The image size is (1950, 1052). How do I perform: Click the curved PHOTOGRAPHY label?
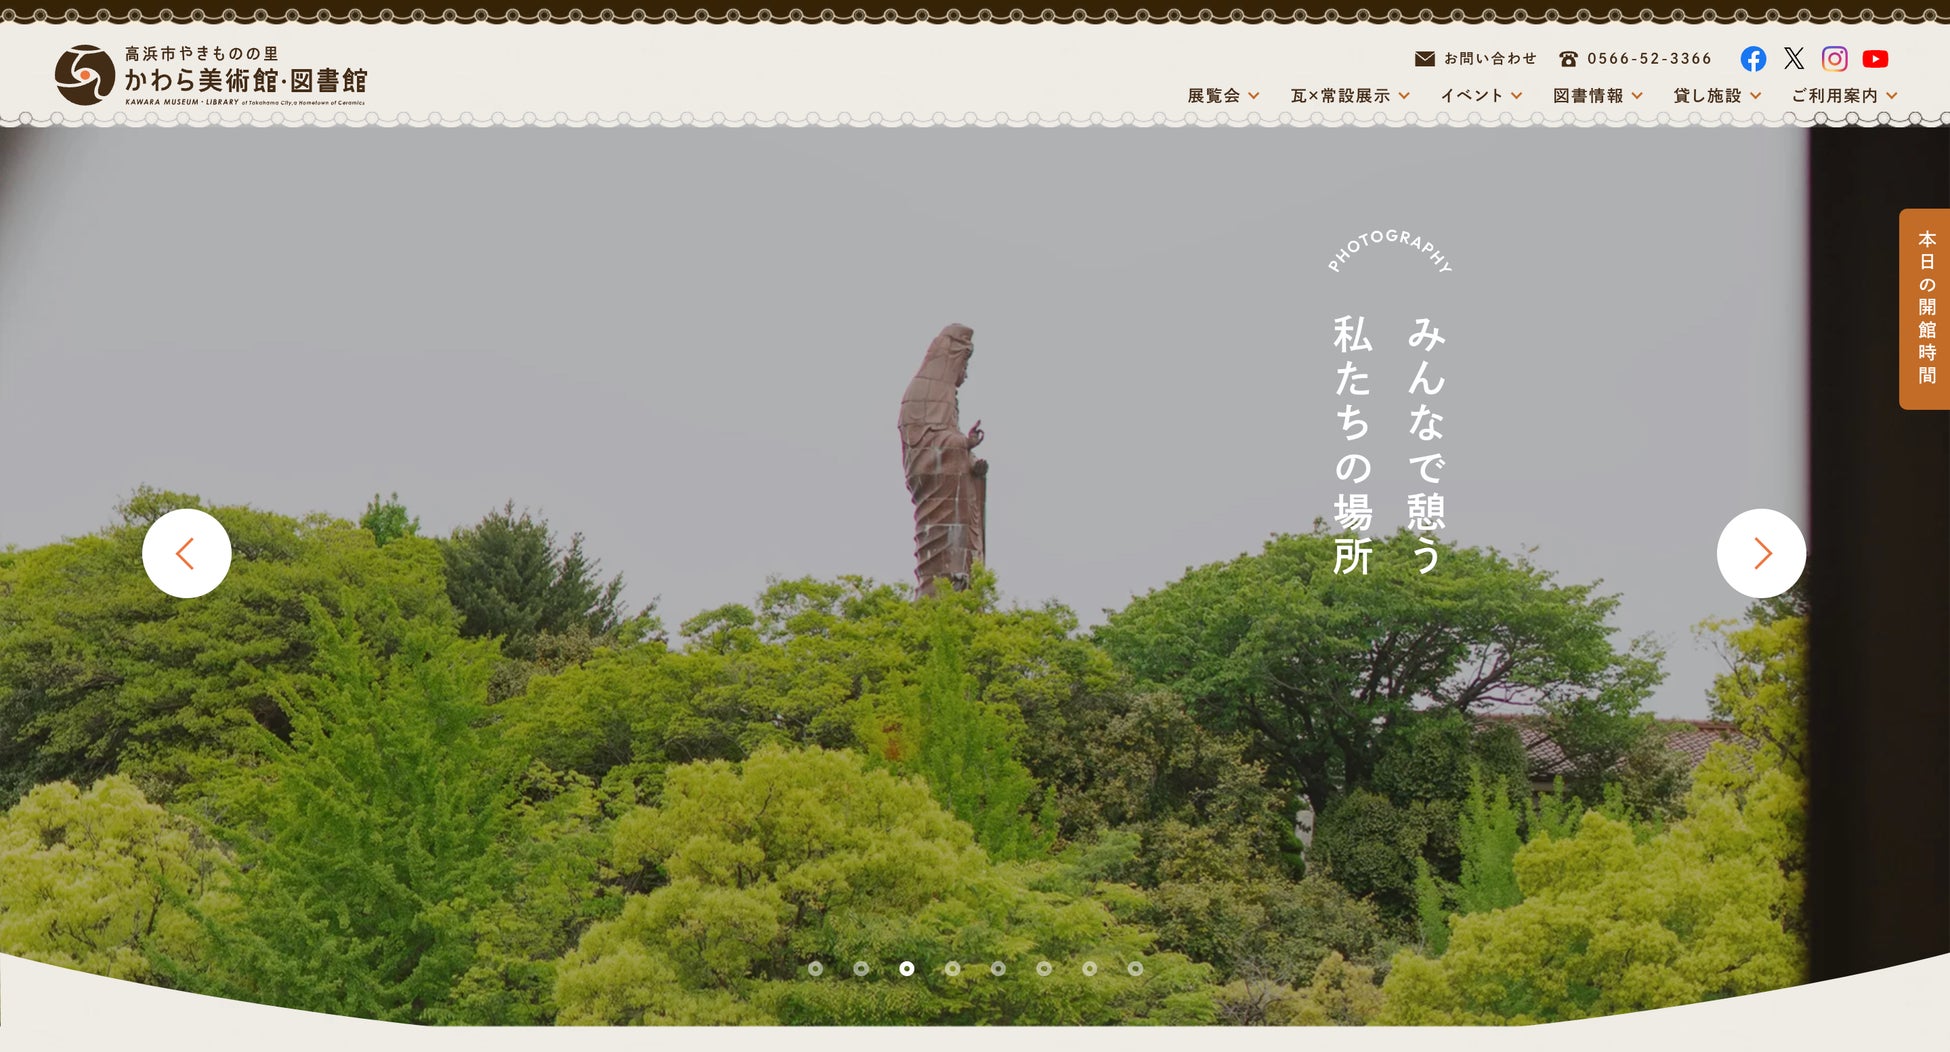[1390, 251]
